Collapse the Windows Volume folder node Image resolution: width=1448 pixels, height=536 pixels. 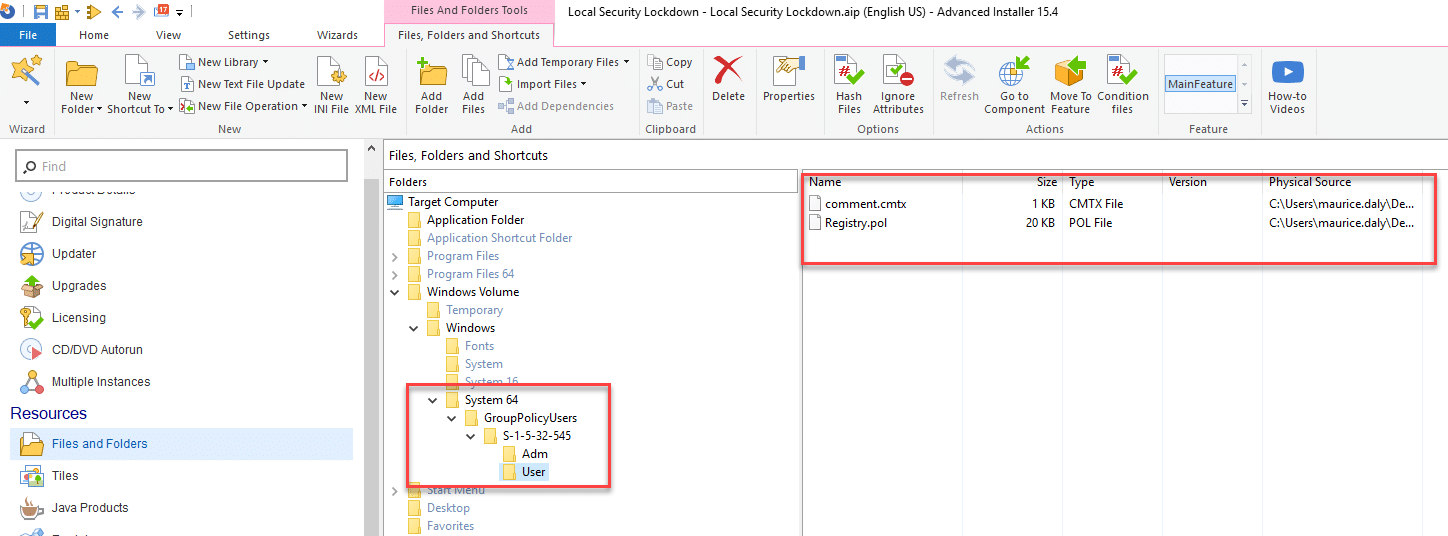tap(395, 292)
